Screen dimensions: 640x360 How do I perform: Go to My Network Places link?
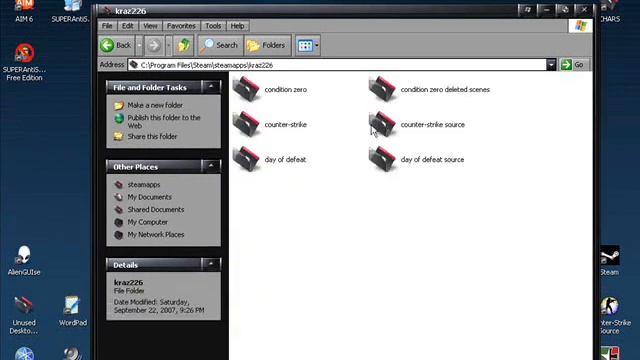pyautogui.click(x=156, y=235)
